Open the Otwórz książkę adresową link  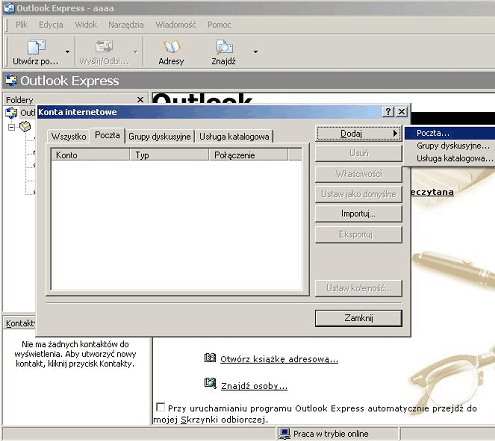coord(279,359)
